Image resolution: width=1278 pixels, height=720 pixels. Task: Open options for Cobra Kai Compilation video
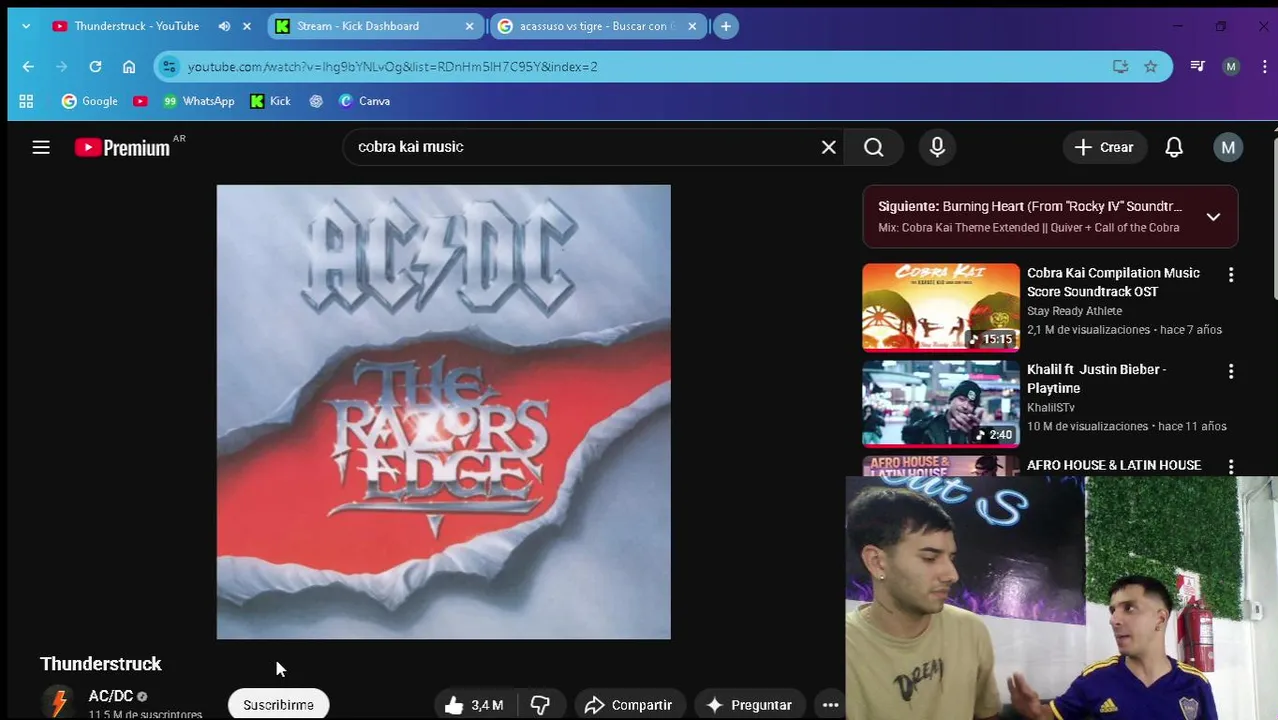[x=1231, y=274]
